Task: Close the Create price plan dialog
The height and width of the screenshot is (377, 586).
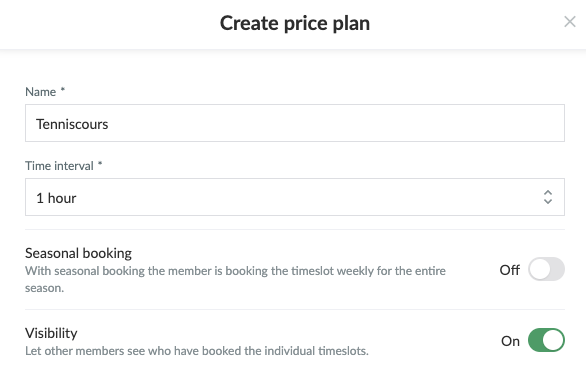Action: [570, 22]
